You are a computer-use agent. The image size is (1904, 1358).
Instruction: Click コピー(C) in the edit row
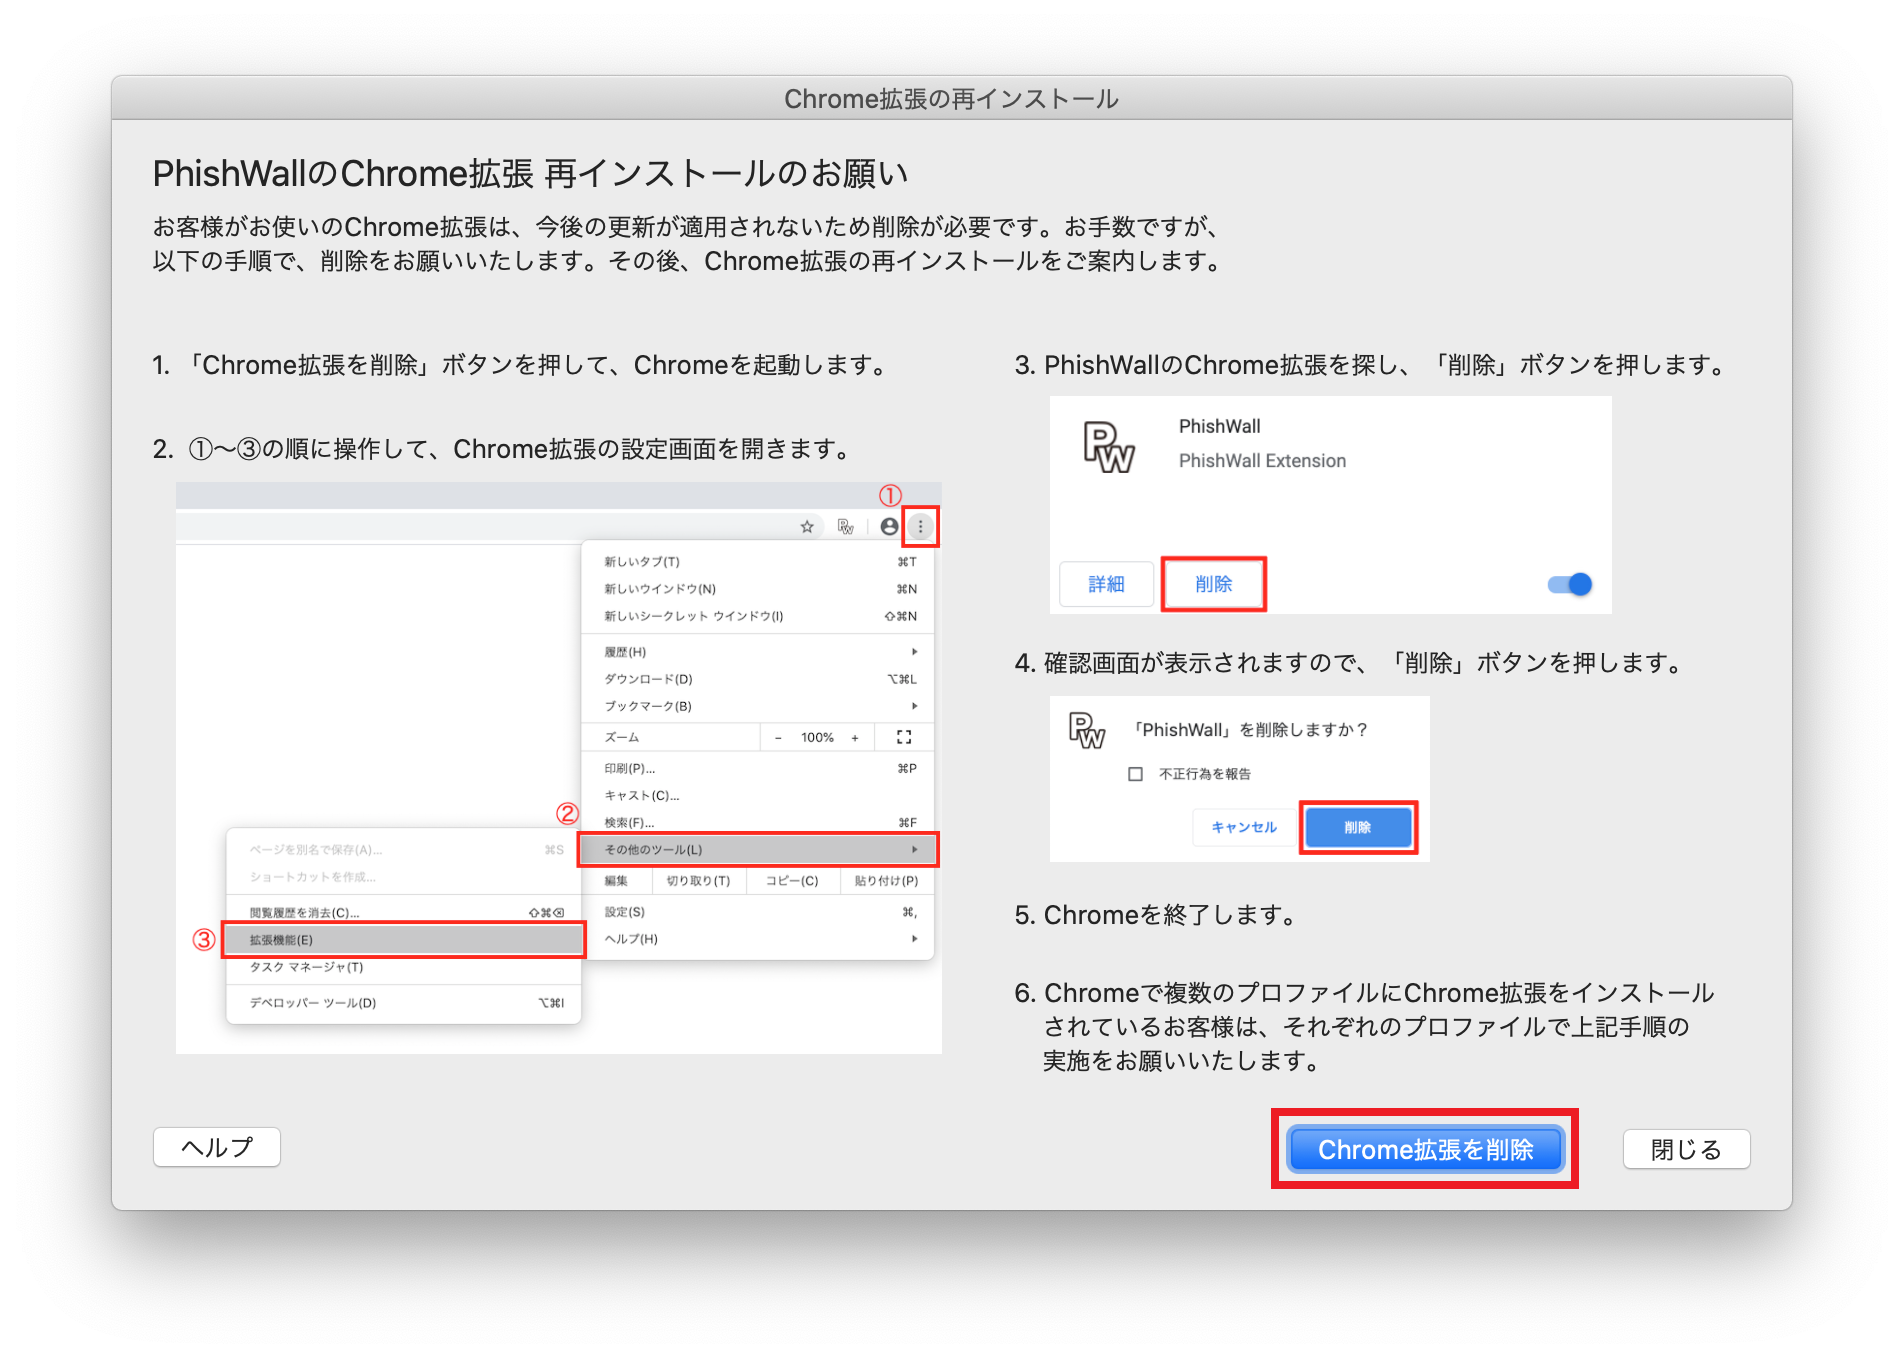pyautogui.click(x=792, y=881)
